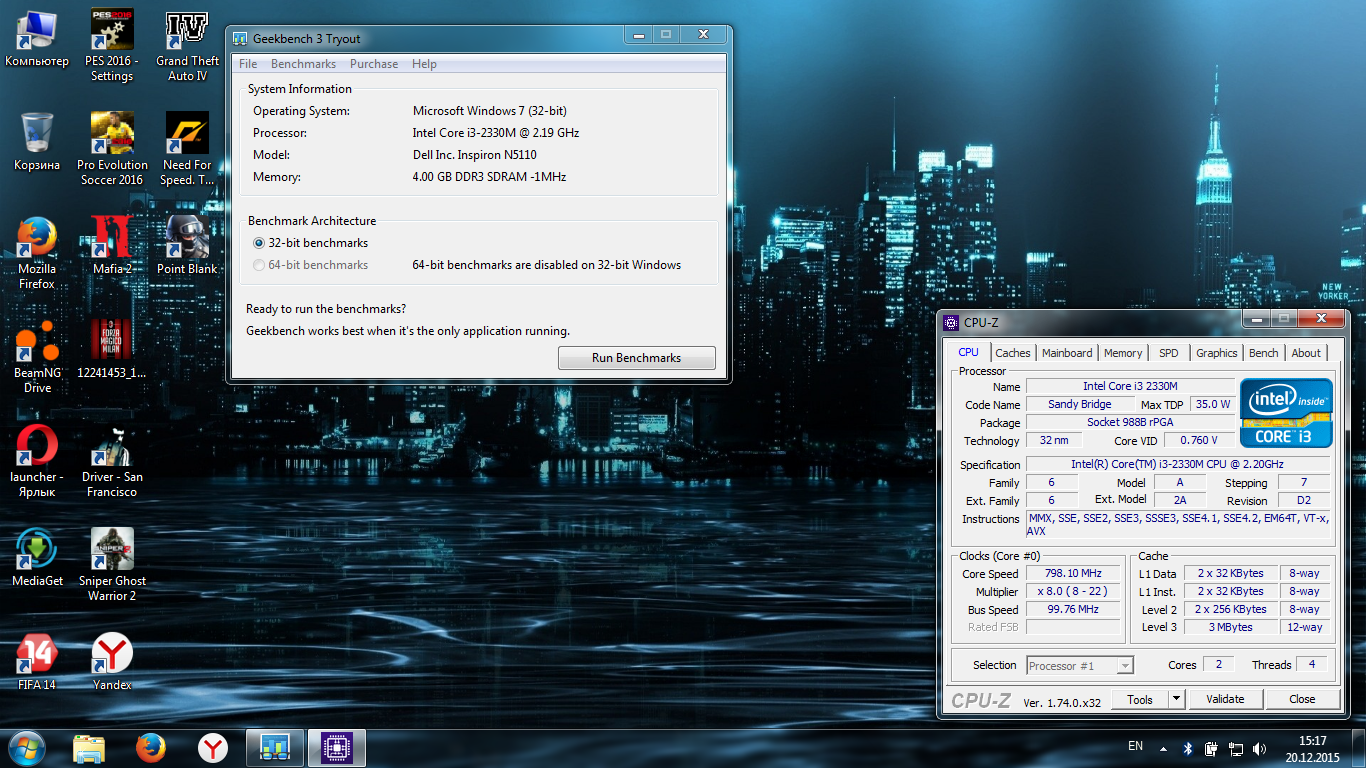The image size is (1366, 768).
Task: Switch to the About tab in CPU-Z
Action: click(1306, 353)
